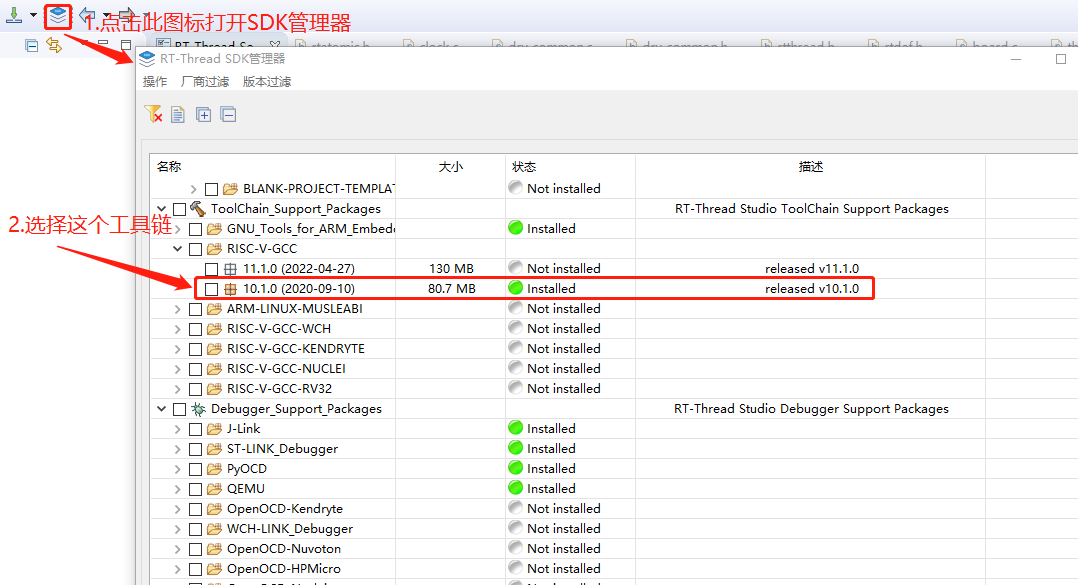
Task: Click the folder icon beside BLANK-PROJECT-TEMPLATE
Action: (230, 188)
